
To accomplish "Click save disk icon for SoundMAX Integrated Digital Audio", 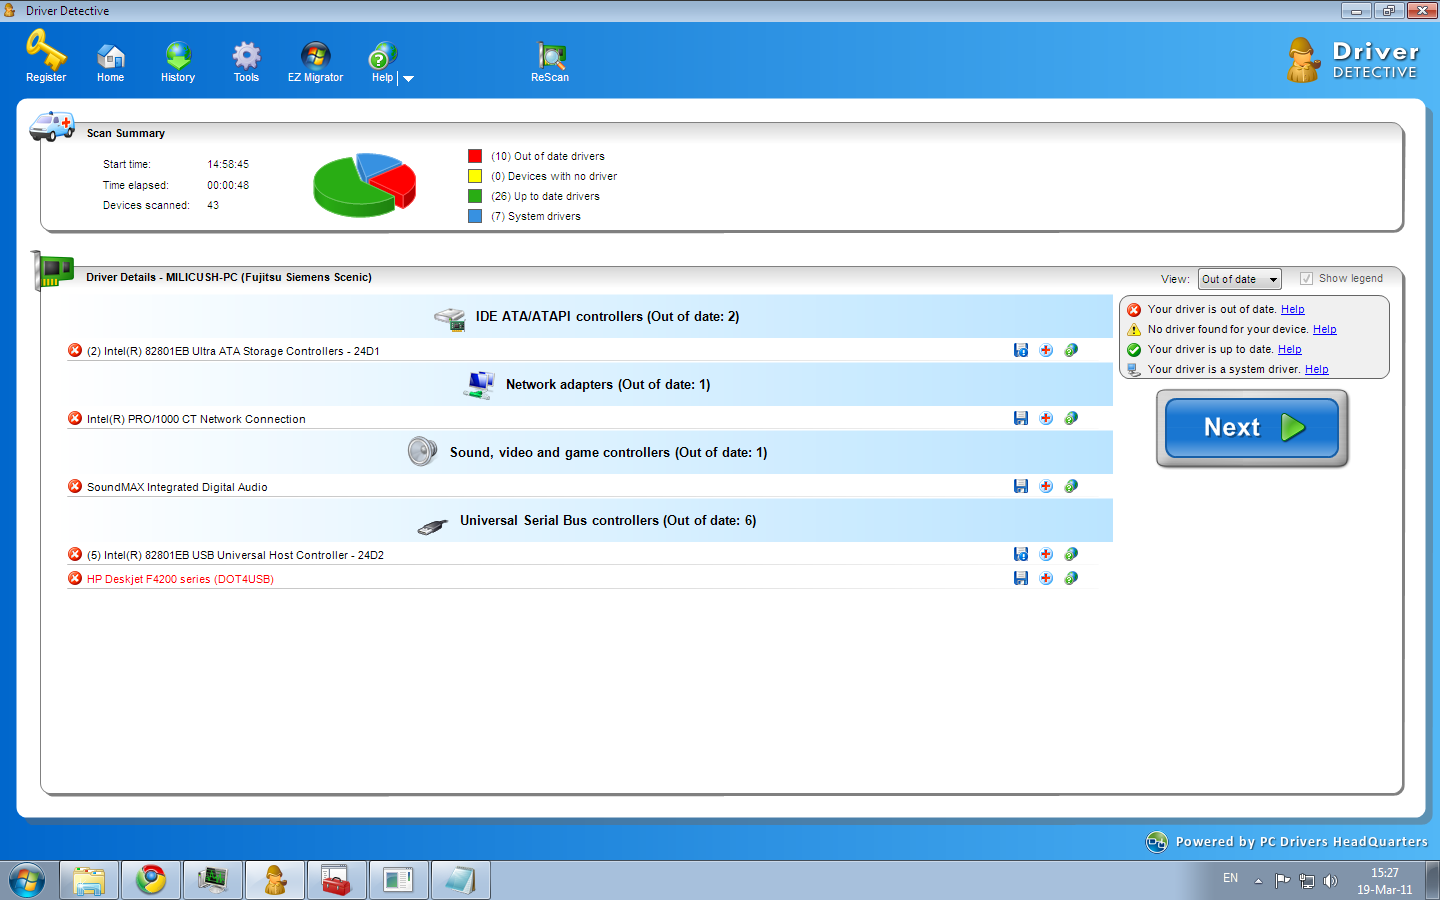I will pyautogui.click(x=1021, y=486).
